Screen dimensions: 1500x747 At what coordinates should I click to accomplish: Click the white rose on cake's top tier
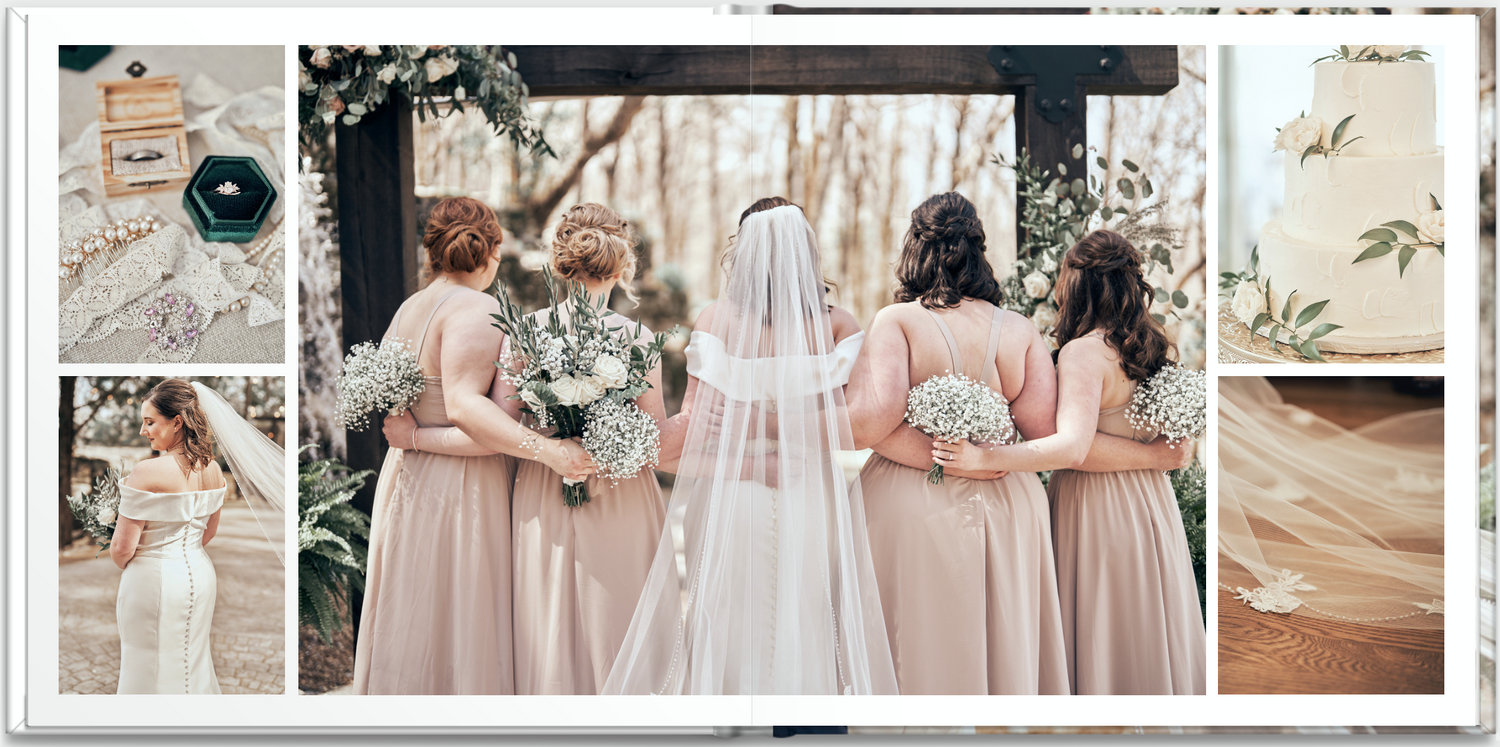pos(1300,133)
